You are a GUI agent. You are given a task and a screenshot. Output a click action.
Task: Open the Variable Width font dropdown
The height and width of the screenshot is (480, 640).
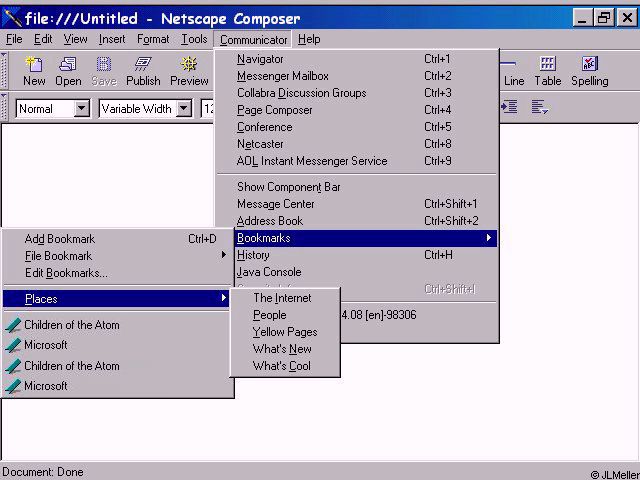point(184,109)
